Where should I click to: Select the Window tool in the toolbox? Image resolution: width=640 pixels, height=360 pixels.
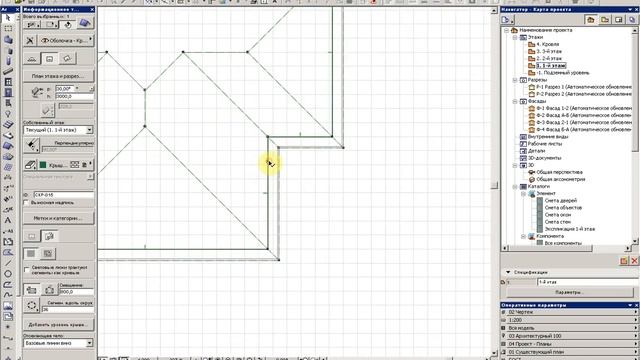[x=8, y=82]
